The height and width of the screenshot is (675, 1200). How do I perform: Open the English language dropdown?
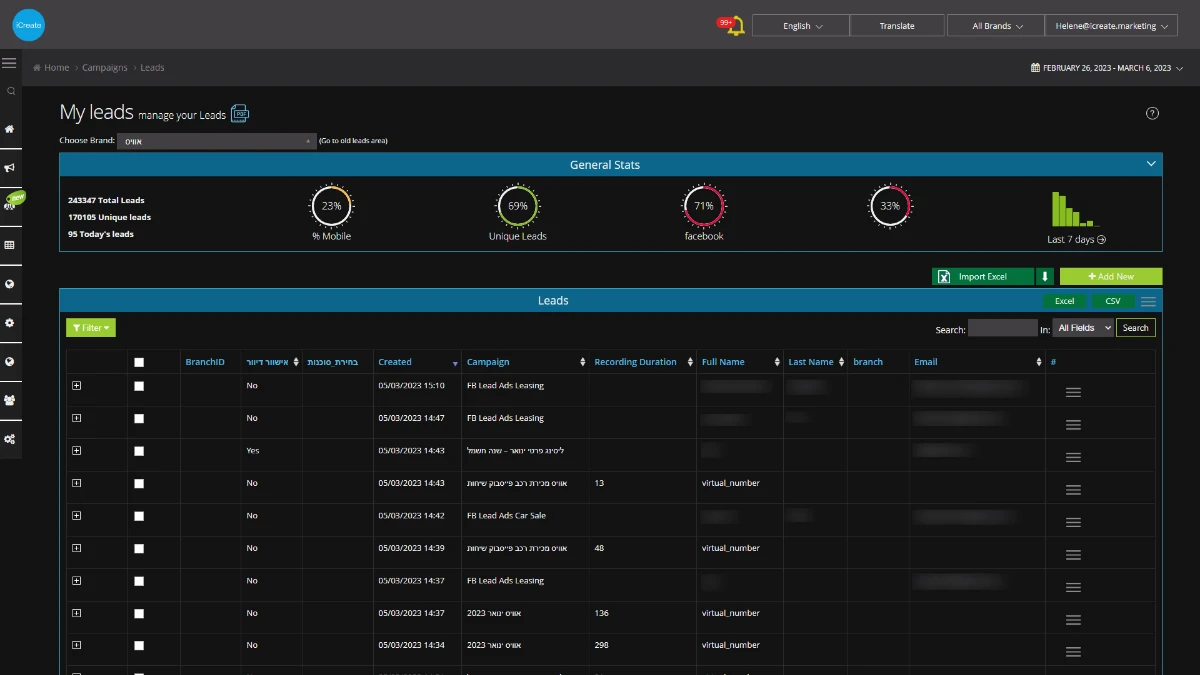coord(801,26)
